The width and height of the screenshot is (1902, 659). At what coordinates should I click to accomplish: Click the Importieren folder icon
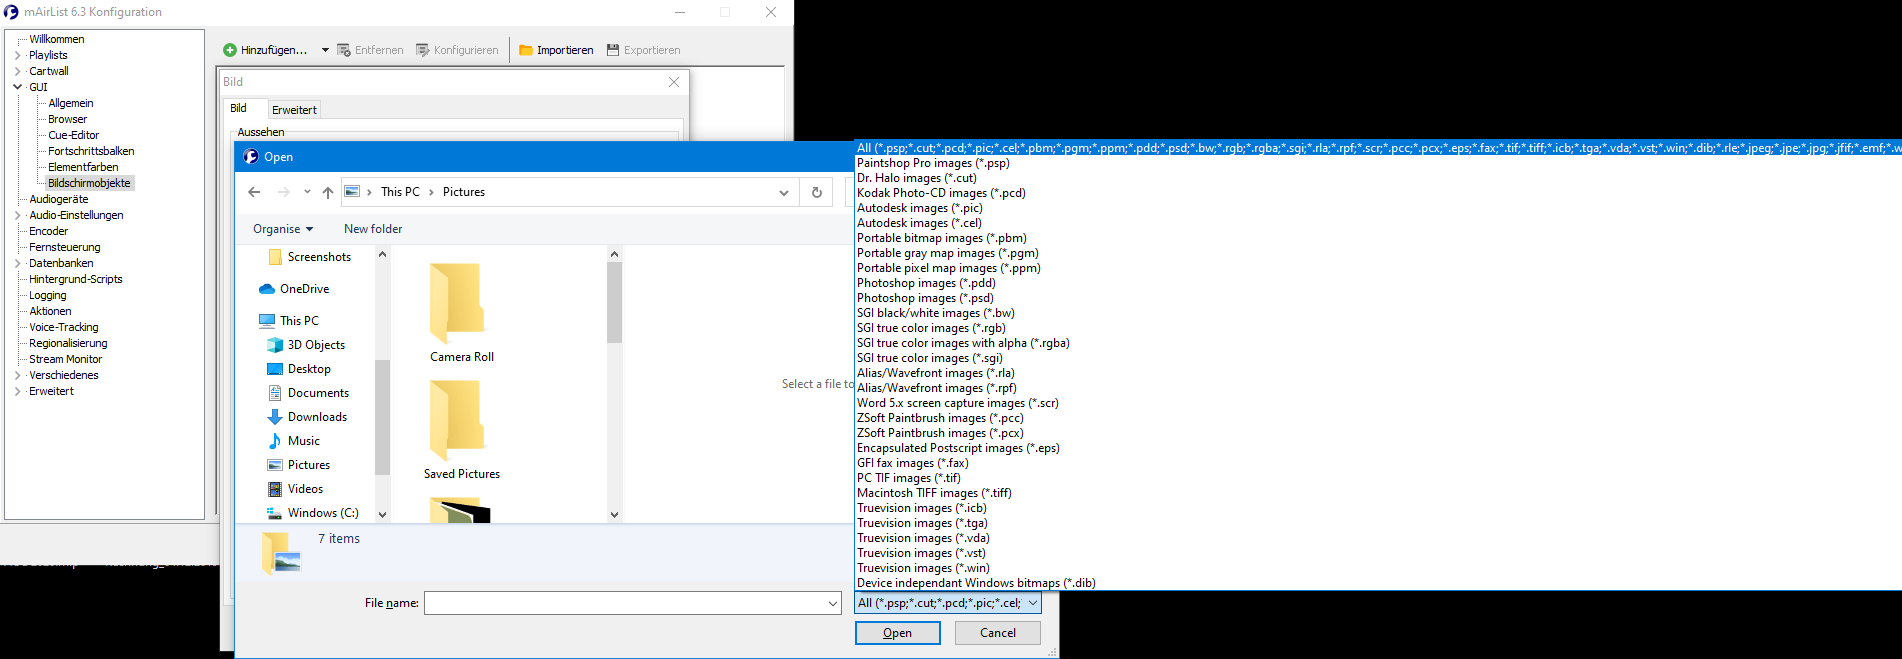pos(526,50)
